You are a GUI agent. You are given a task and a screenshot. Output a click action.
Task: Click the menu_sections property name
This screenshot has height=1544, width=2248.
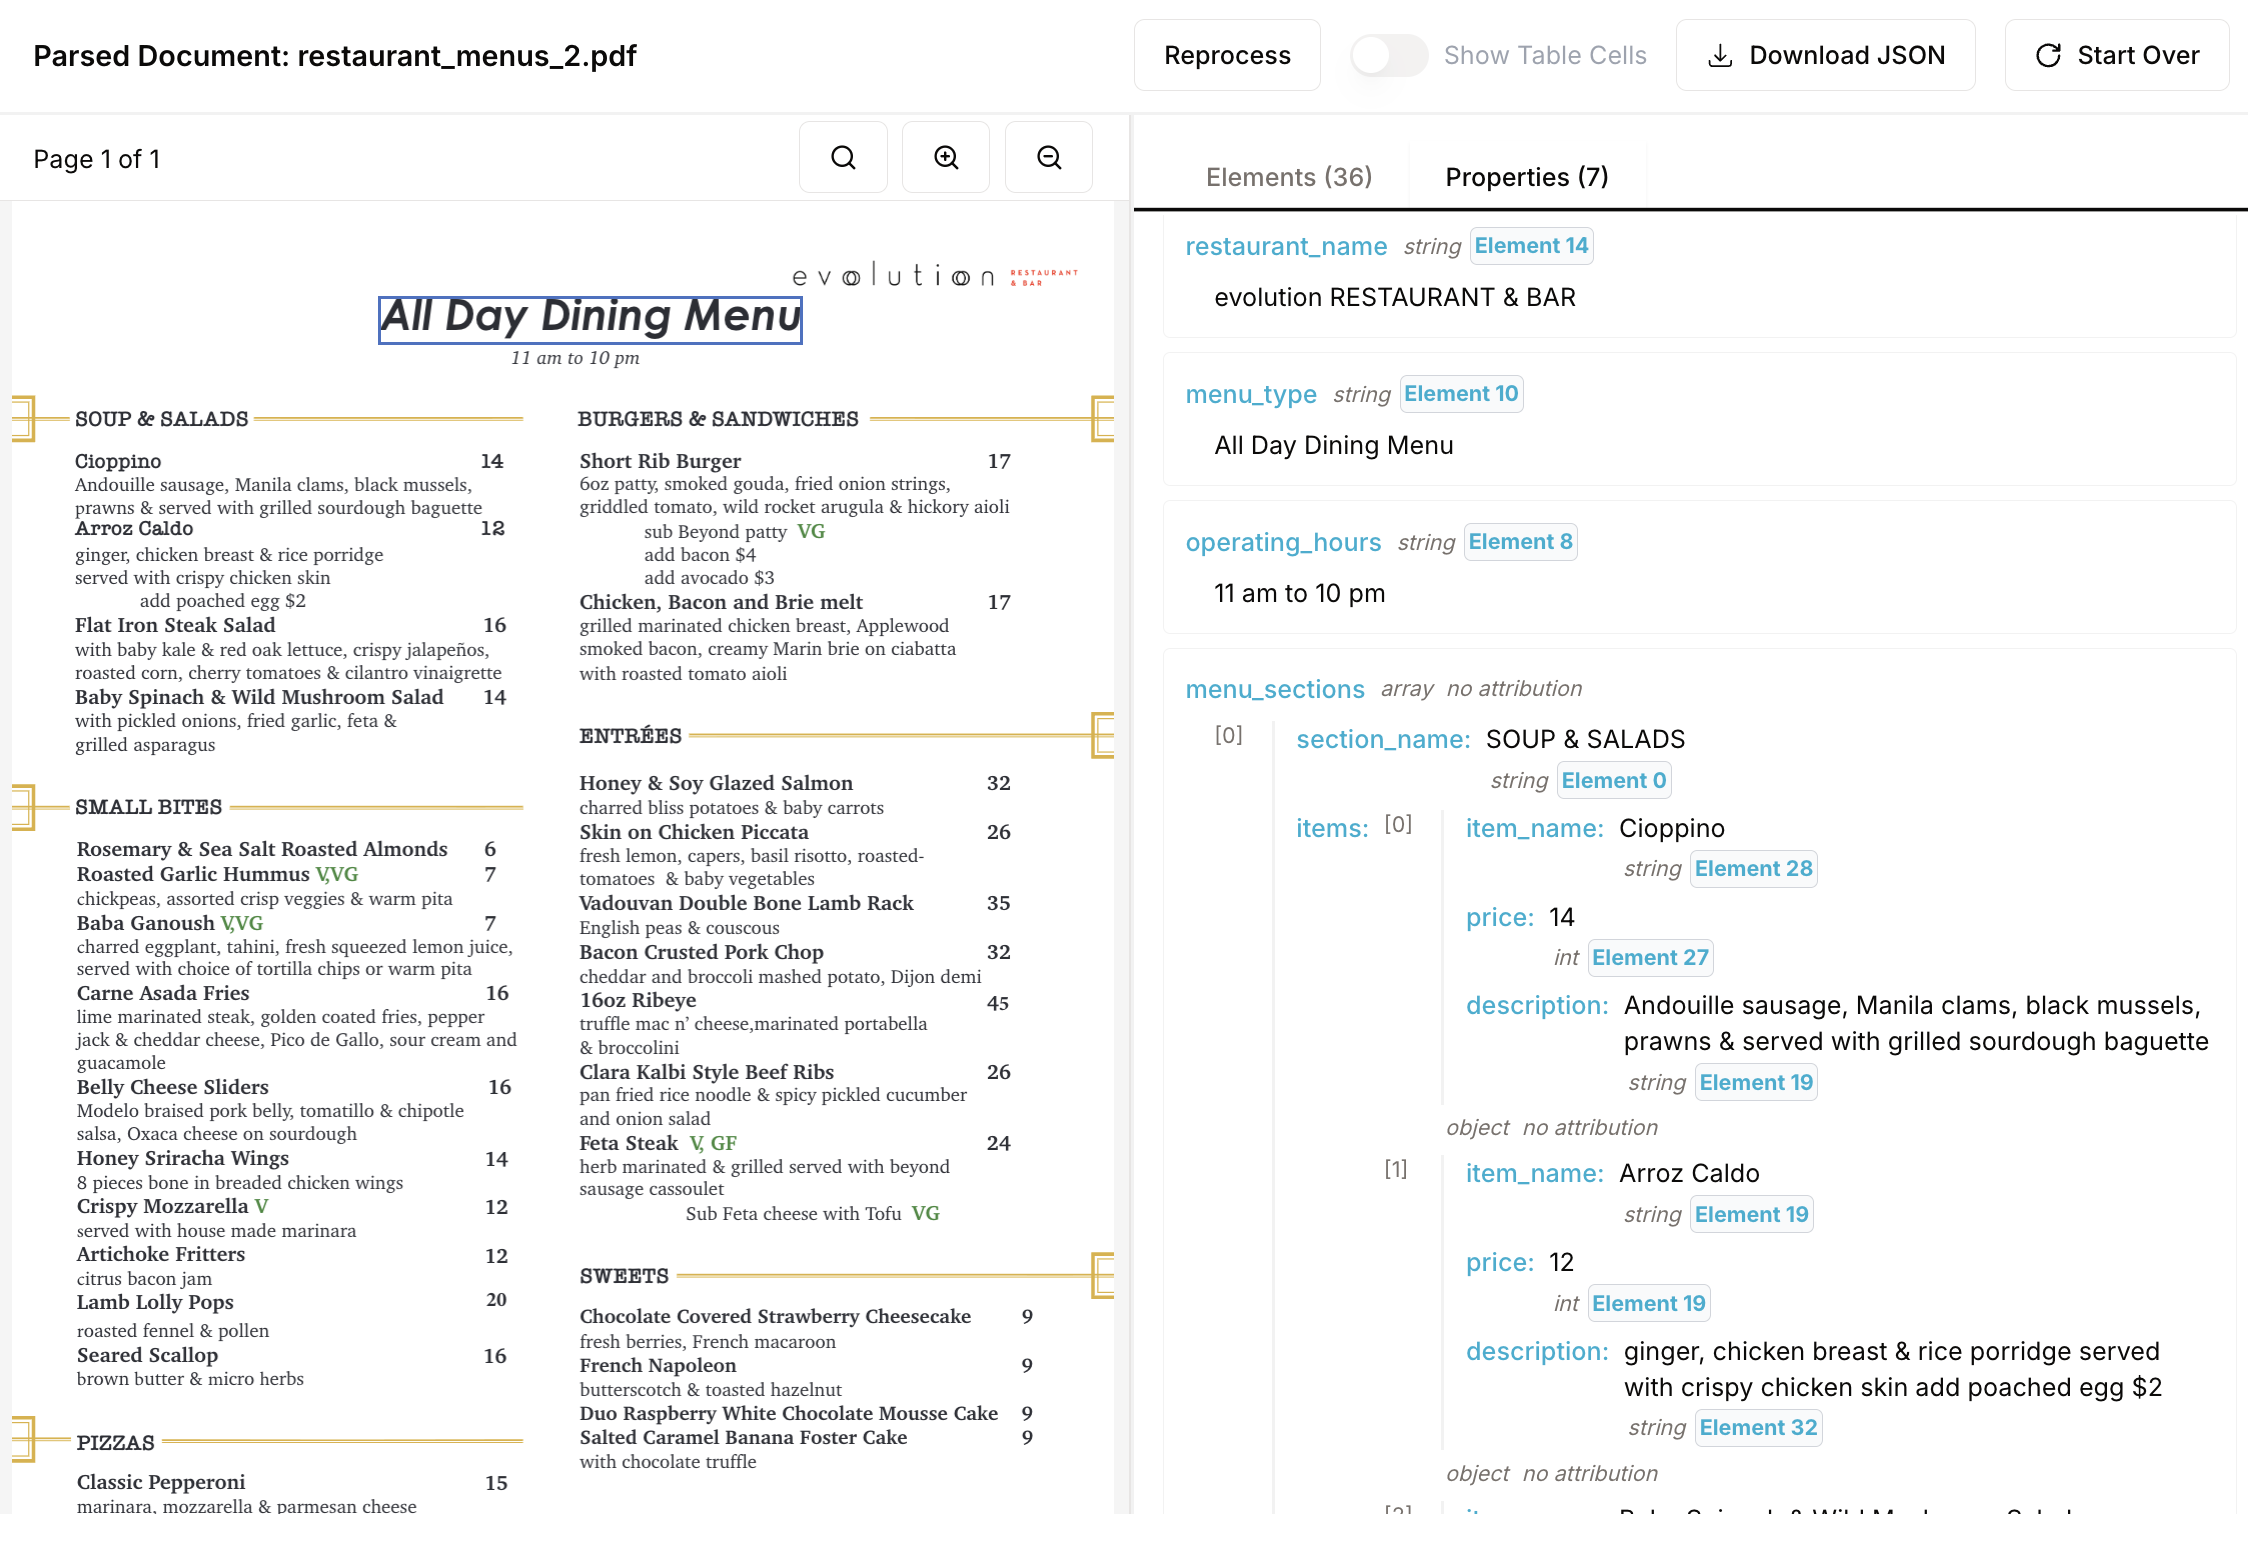(x=1274, y=689)
